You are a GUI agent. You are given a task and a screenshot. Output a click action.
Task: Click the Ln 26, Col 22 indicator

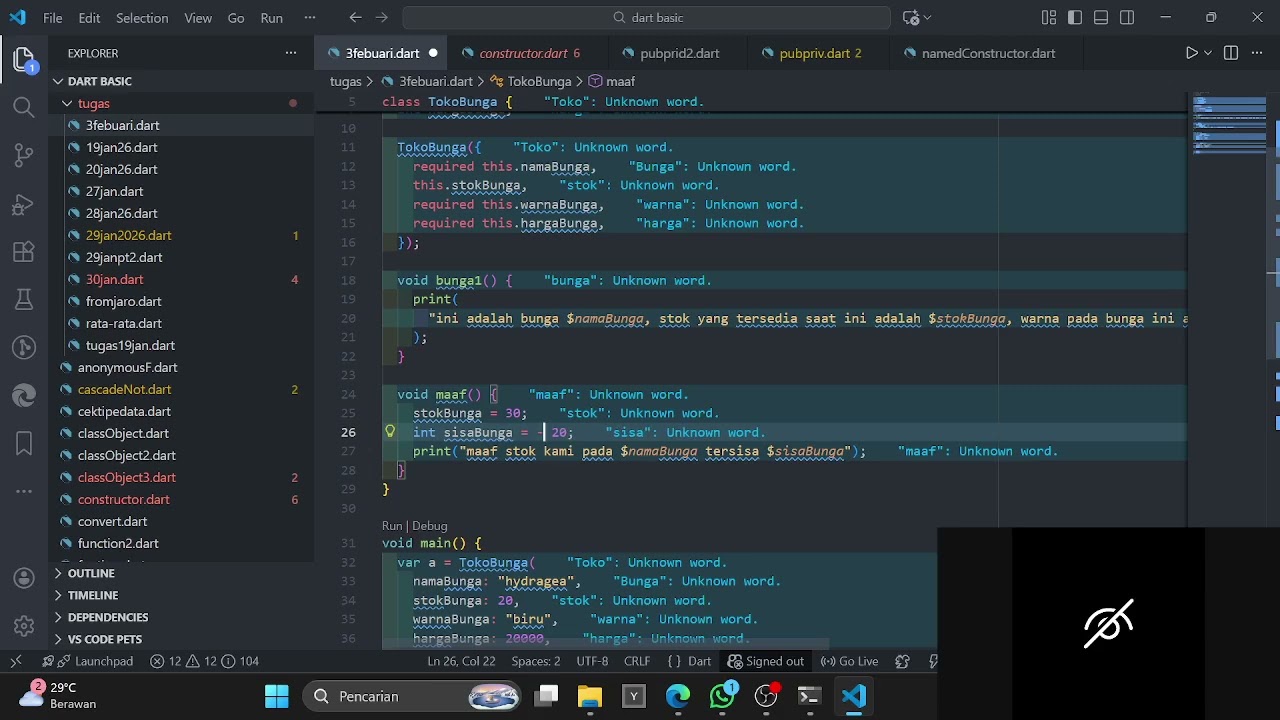pyautogui.click(x=461, y=661)
